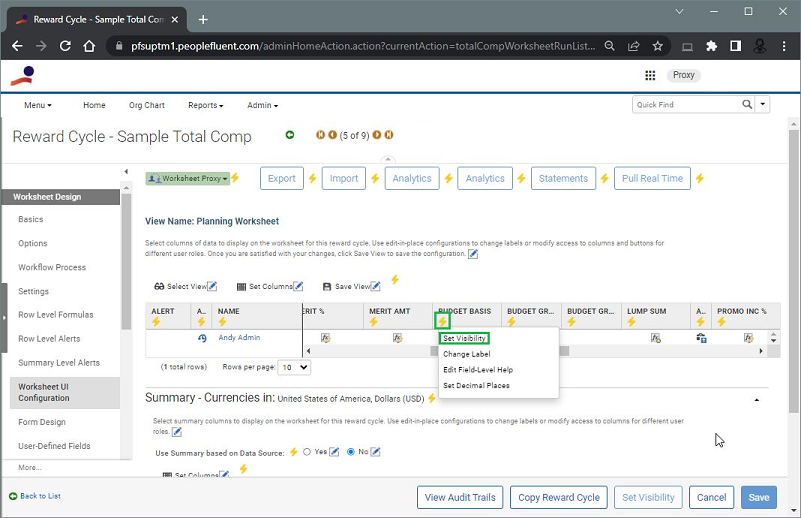This screenshot has width=801, height=518.
Task: Open Org Chart in navigation bar
Action: [x=147, y=105]
